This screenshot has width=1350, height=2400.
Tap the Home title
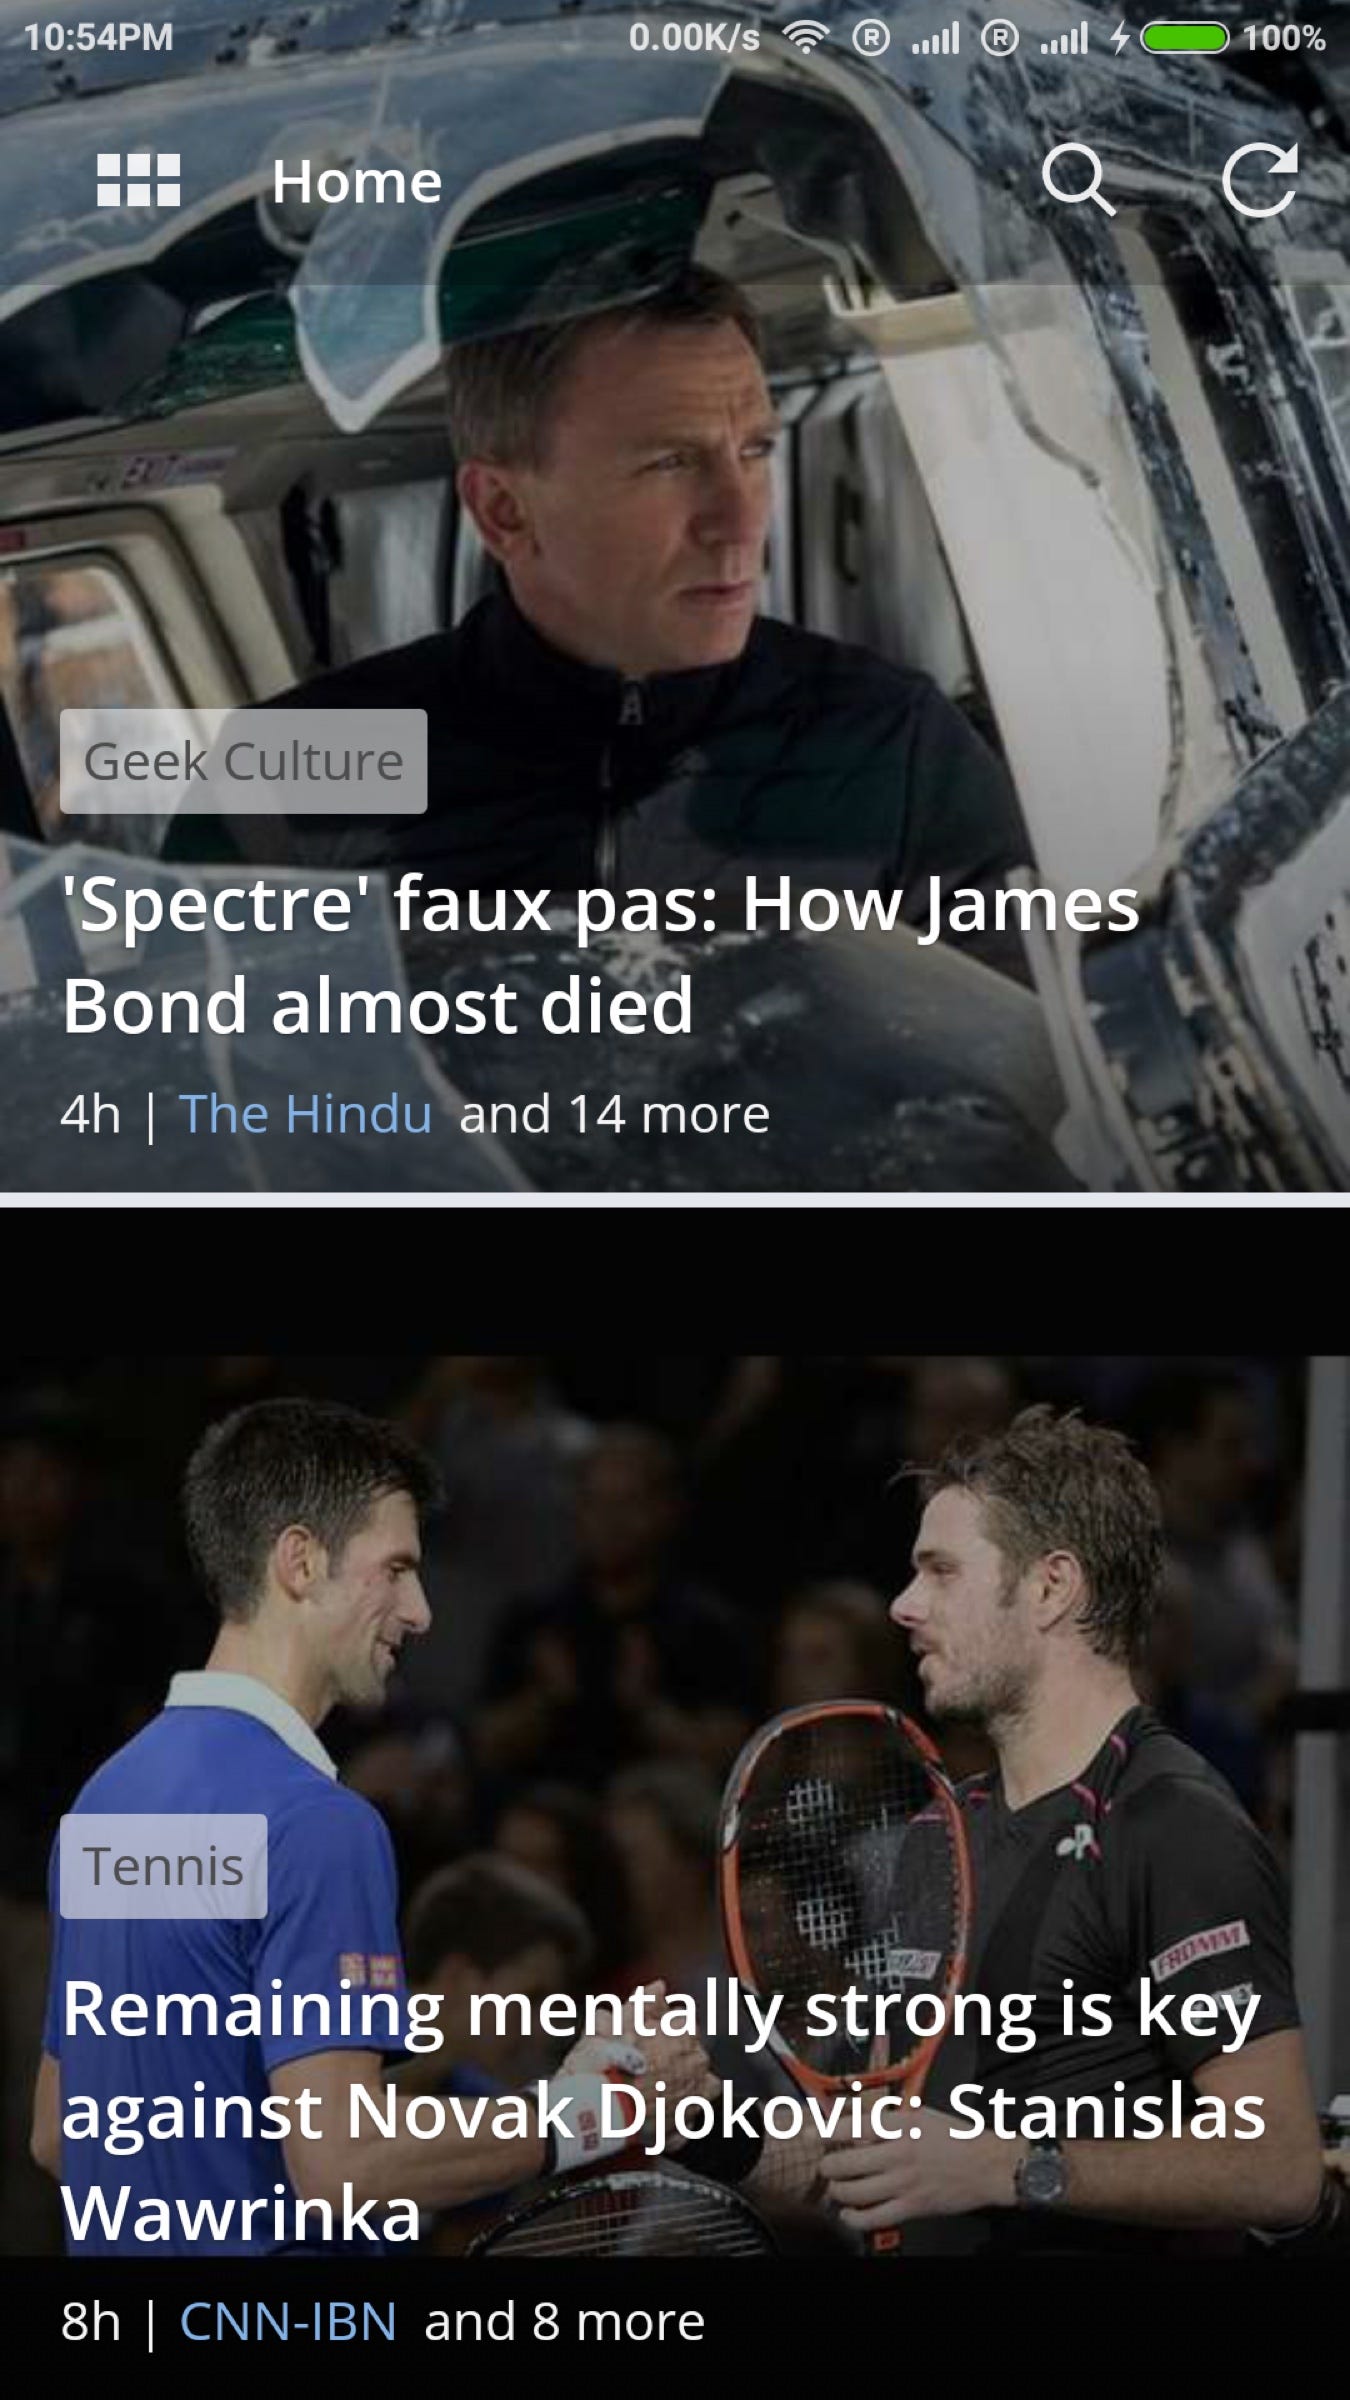(356, 182)
